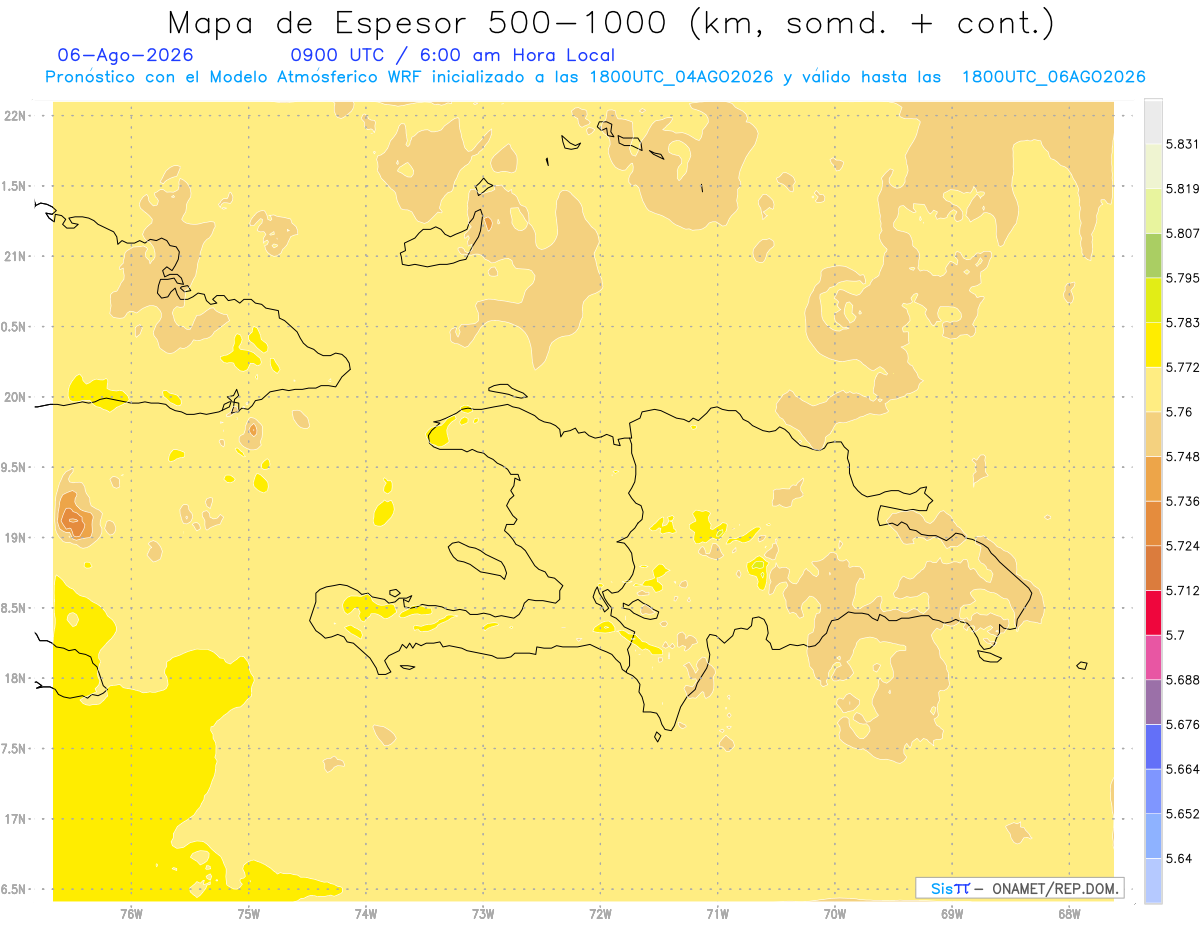Click the 68W longitude label
The height and width of the screenshot is (927, 1200).
tap(1069, 914)
